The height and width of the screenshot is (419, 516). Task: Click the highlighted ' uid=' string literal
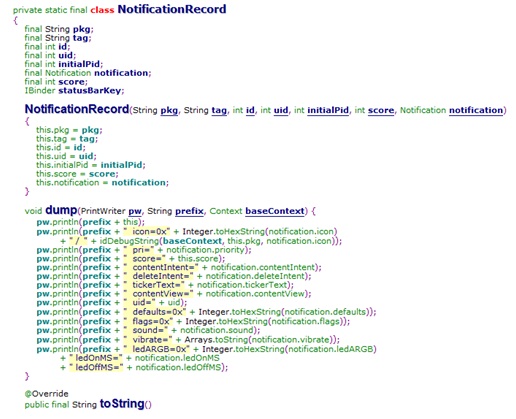coord(139,302)
